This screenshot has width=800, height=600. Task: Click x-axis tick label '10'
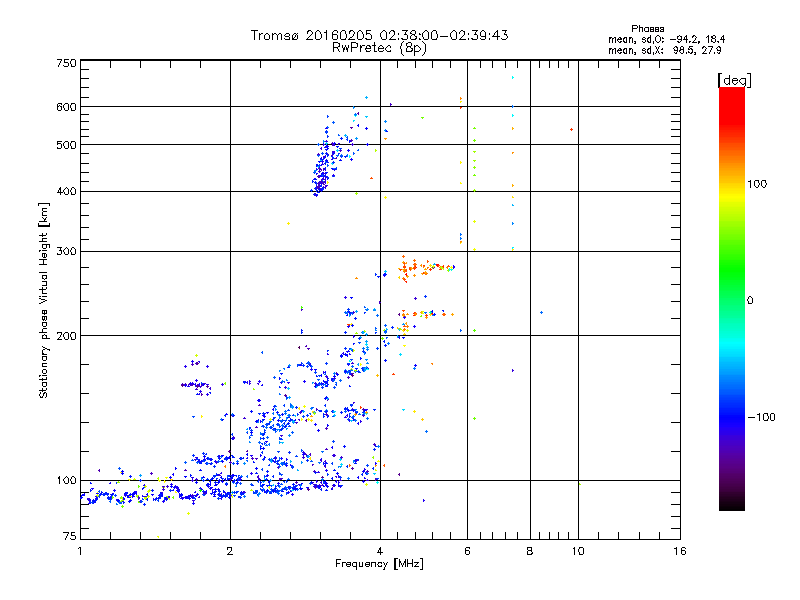[578, 551]
